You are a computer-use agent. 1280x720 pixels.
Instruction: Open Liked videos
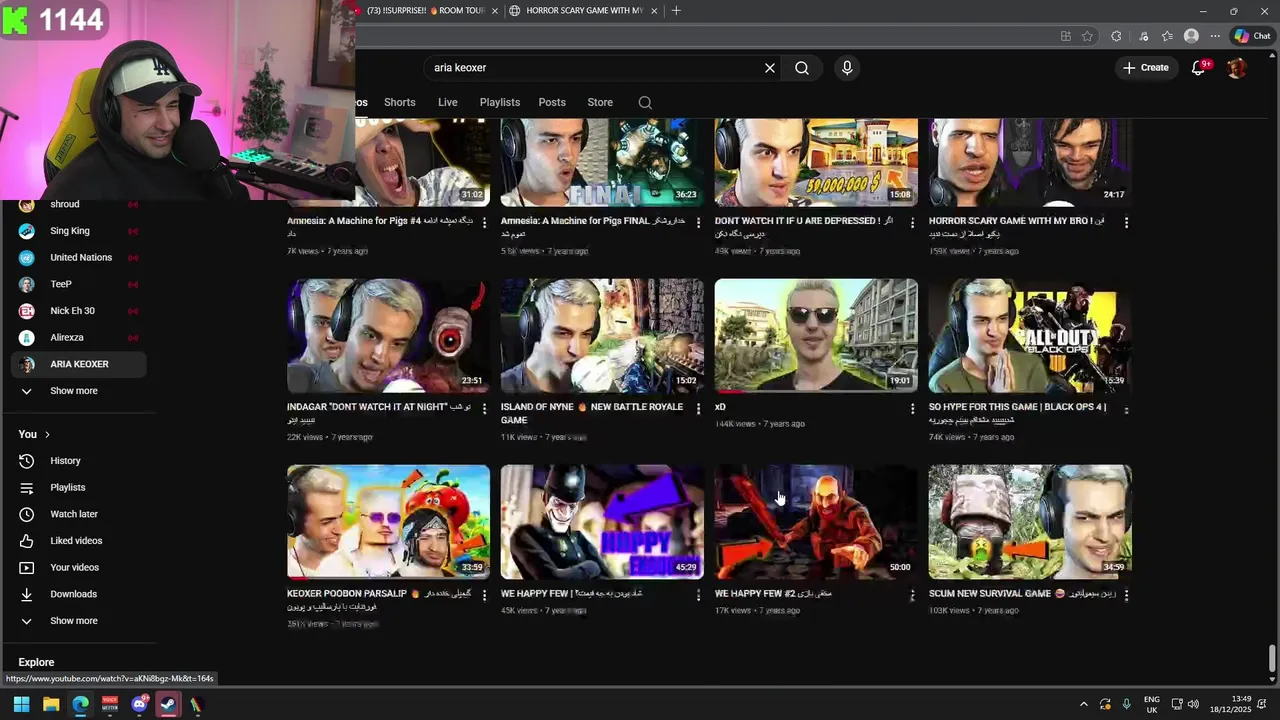click(x=79, y=541)
